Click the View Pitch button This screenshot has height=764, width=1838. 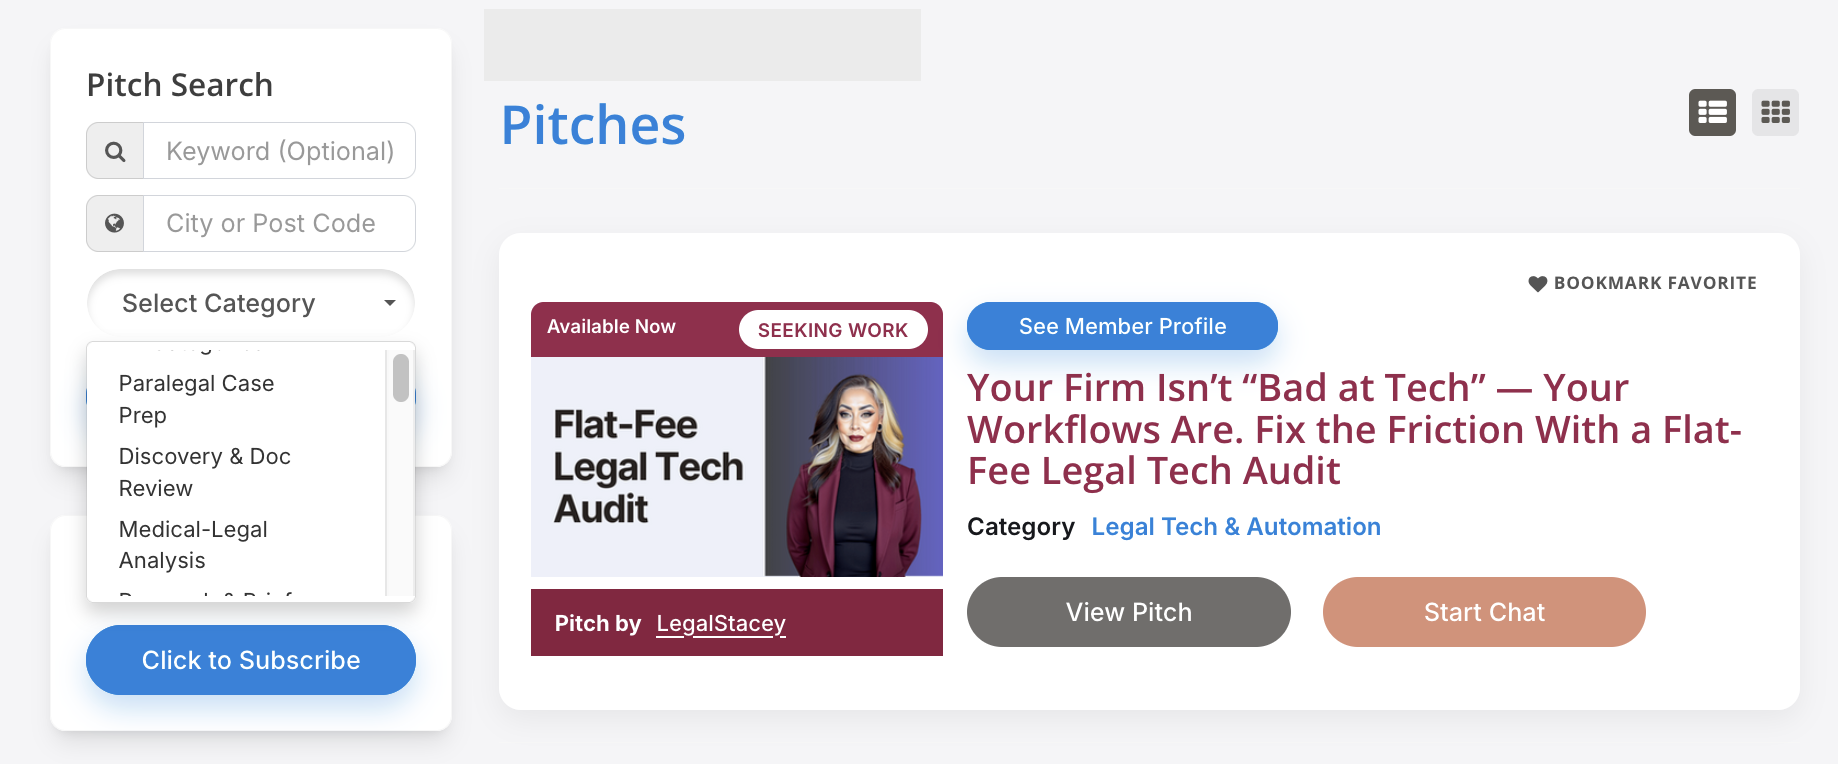tap(1128, 612)
